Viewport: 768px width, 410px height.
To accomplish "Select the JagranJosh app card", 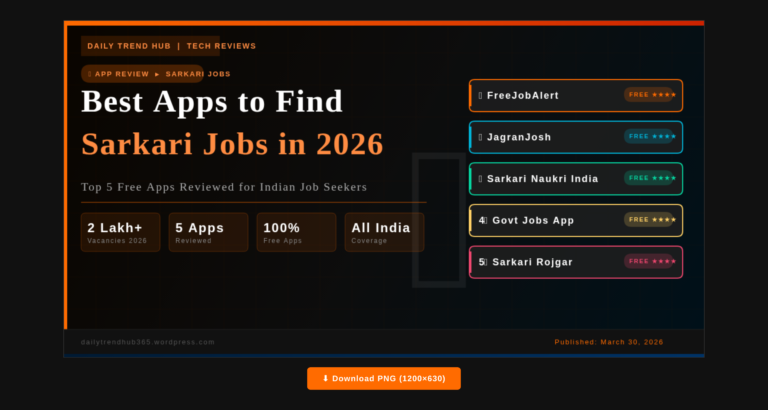I will [576, 137].
